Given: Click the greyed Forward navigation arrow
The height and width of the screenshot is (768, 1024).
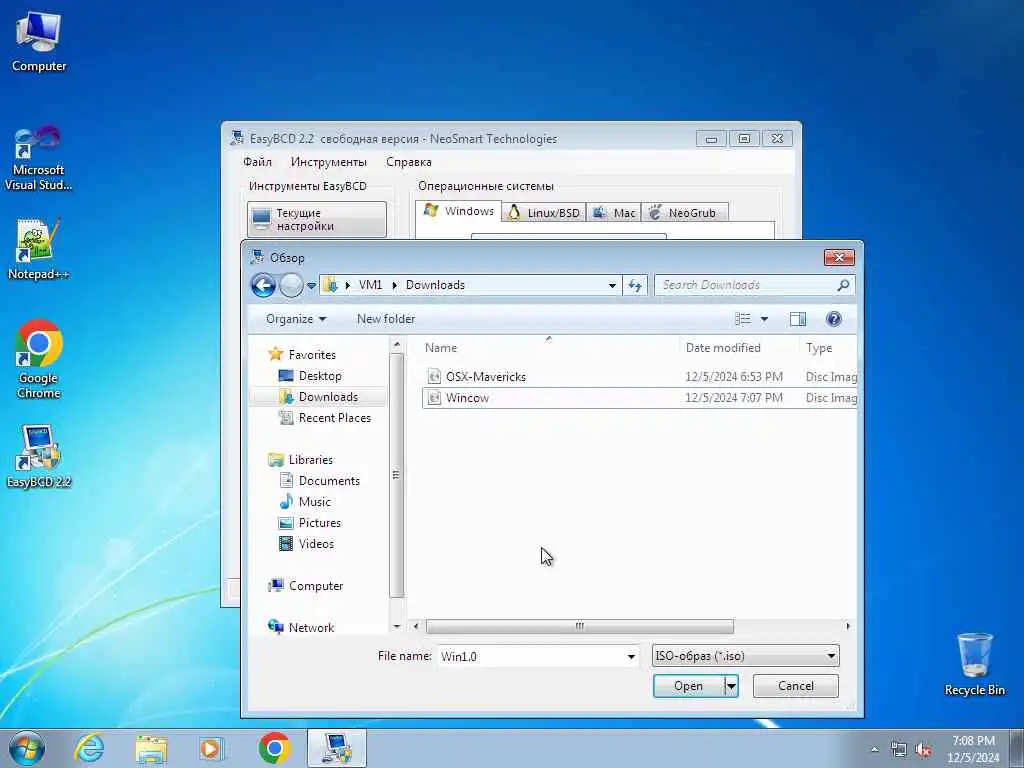Looking at the screenshot, I should tap(291, 285).
